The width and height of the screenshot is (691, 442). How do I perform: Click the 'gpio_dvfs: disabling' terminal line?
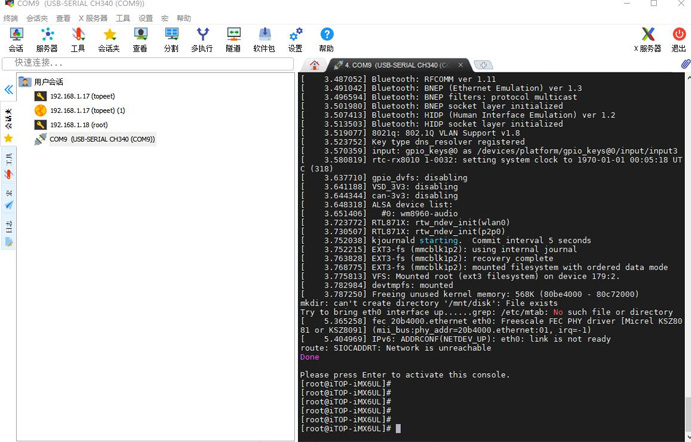[384, 178]
